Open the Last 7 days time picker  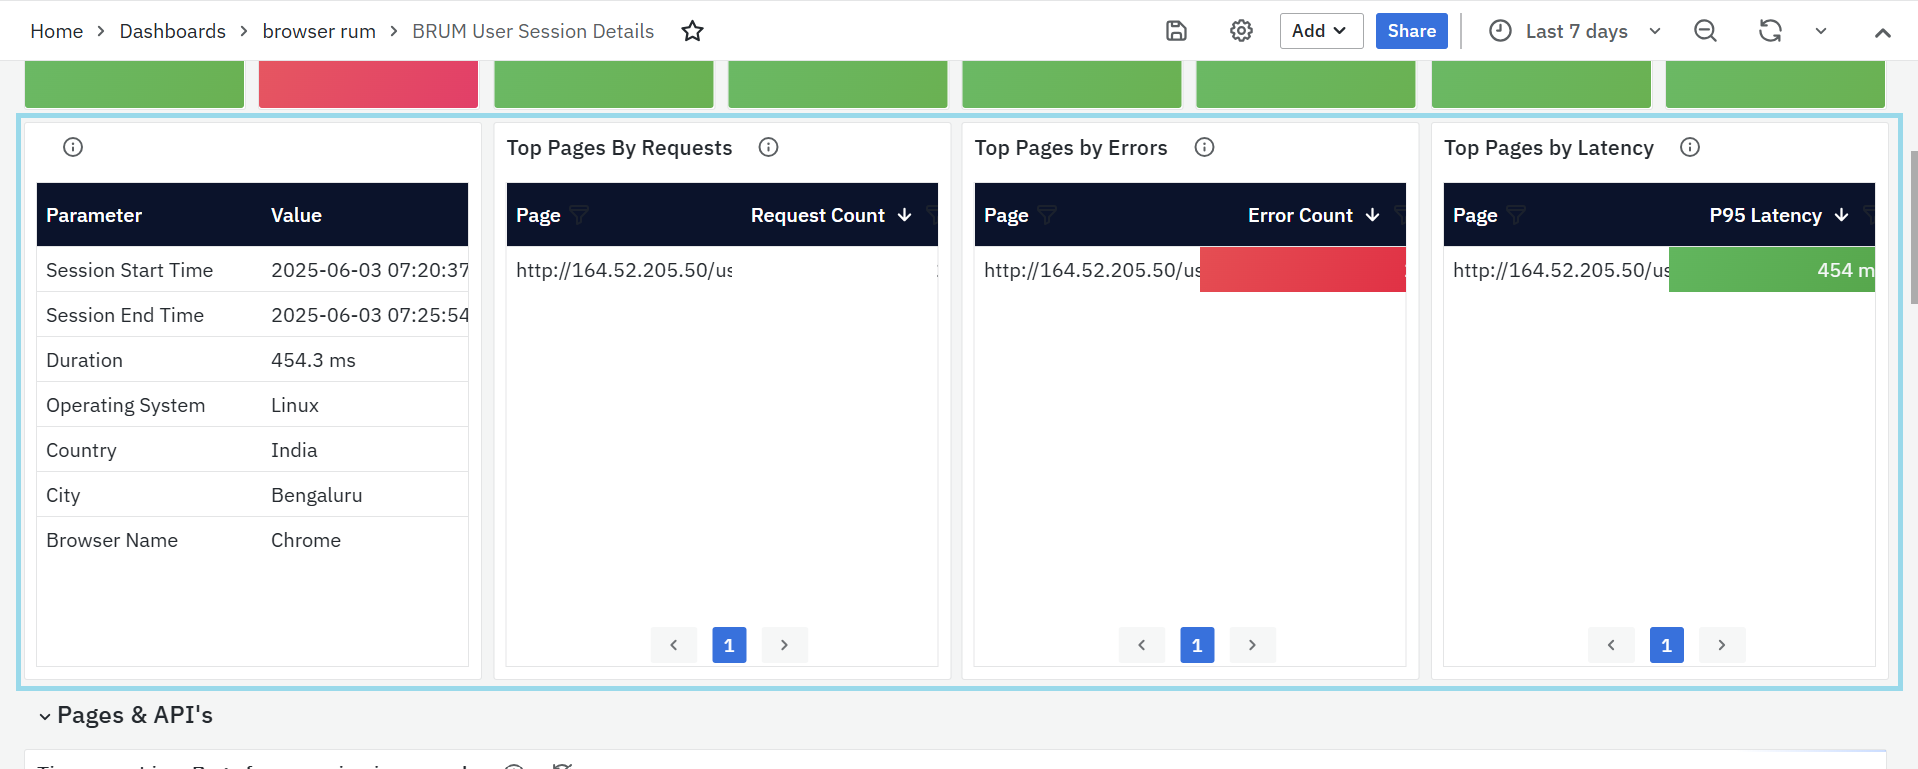(1575, 31)
